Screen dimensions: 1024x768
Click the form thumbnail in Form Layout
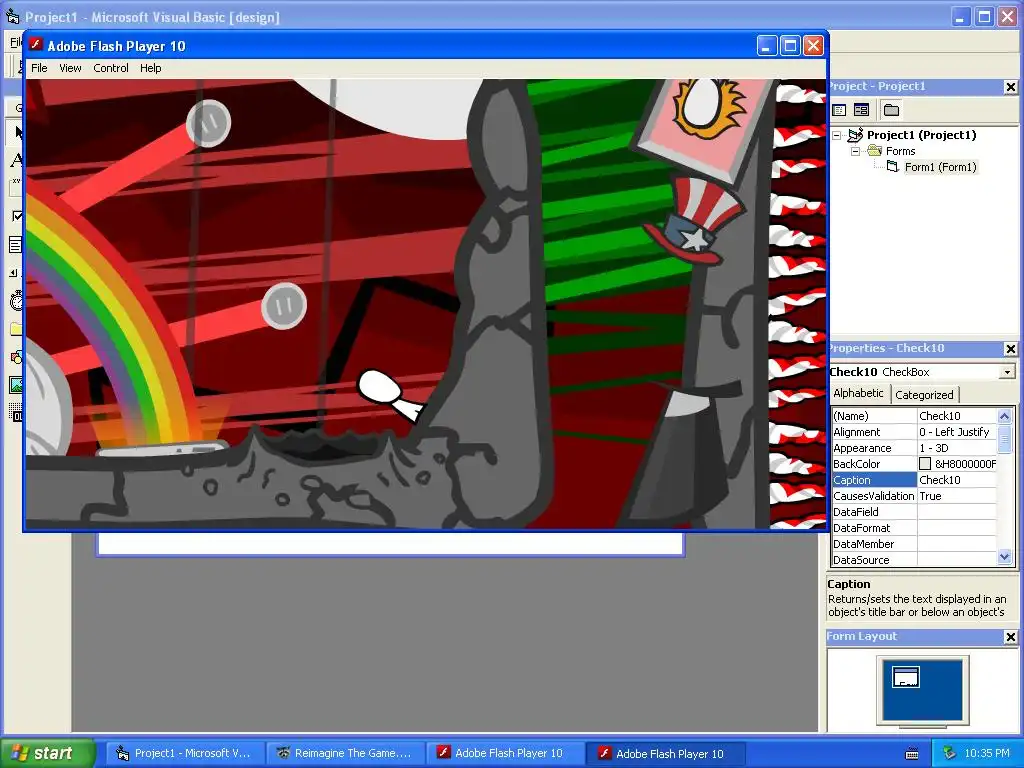click(x=905, y=677)
